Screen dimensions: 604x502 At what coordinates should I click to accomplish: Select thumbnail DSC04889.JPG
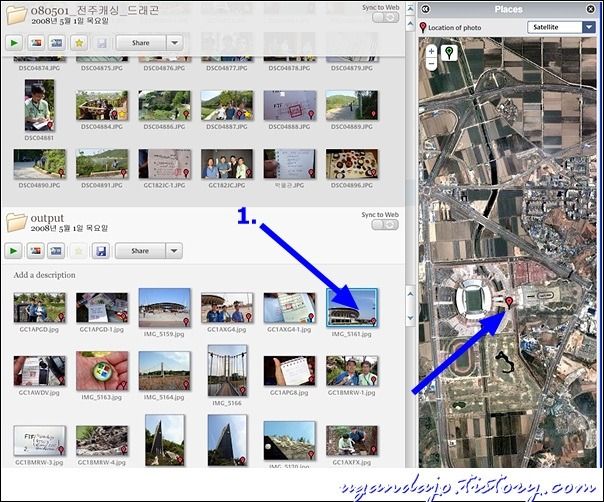pos(352,105)
